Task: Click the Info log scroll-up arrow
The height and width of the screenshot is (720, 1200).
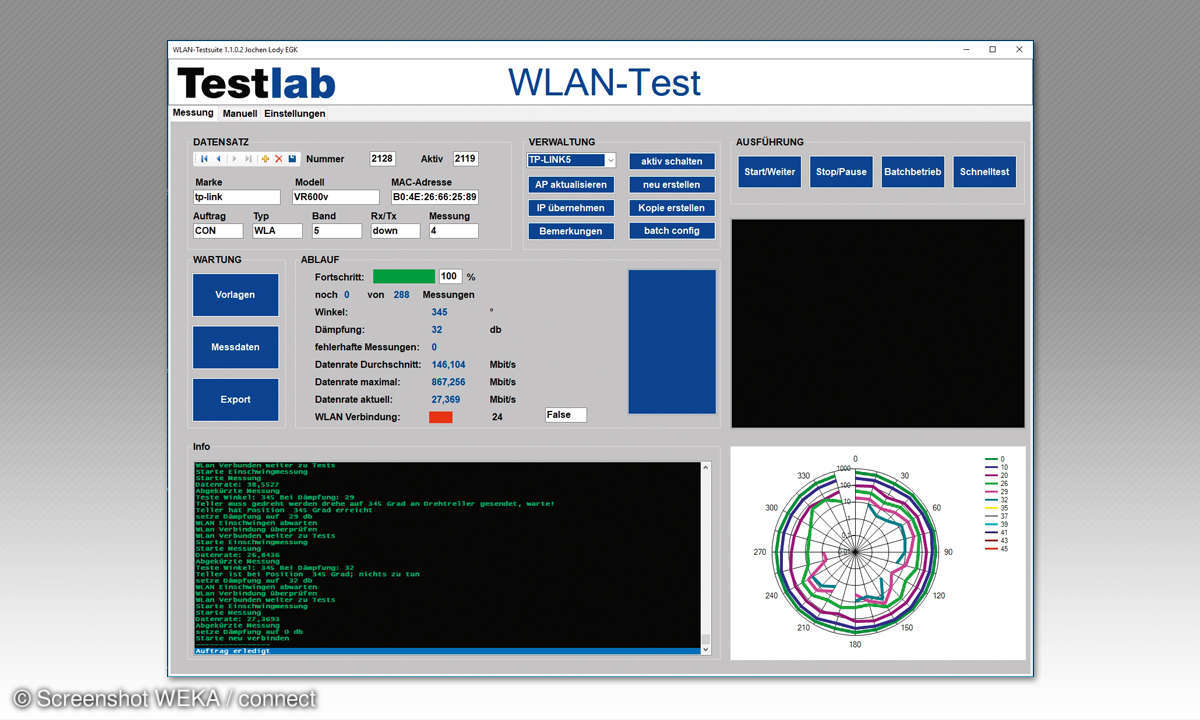Action: (707, 467)
